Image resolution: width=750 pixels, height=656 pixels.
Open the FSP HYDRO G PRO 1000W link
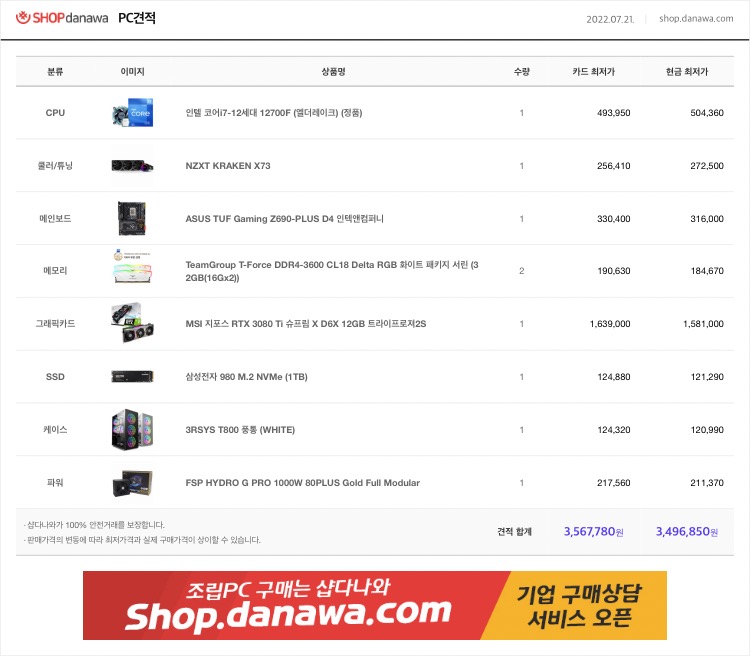[x=303, y=483]
